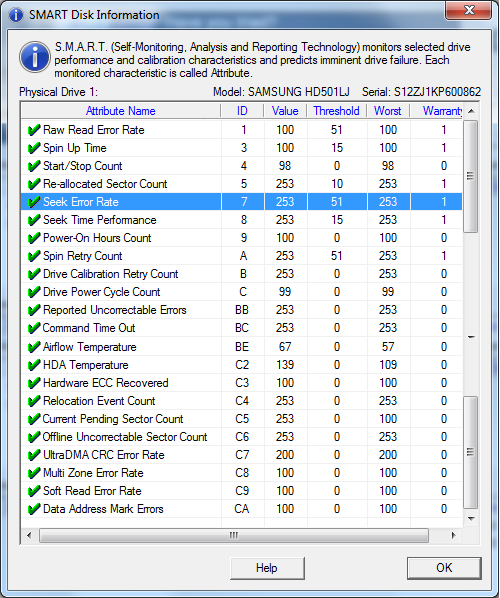Click the check icon beside UltraDMA CRC Error Rate

(x=34, y=455)
